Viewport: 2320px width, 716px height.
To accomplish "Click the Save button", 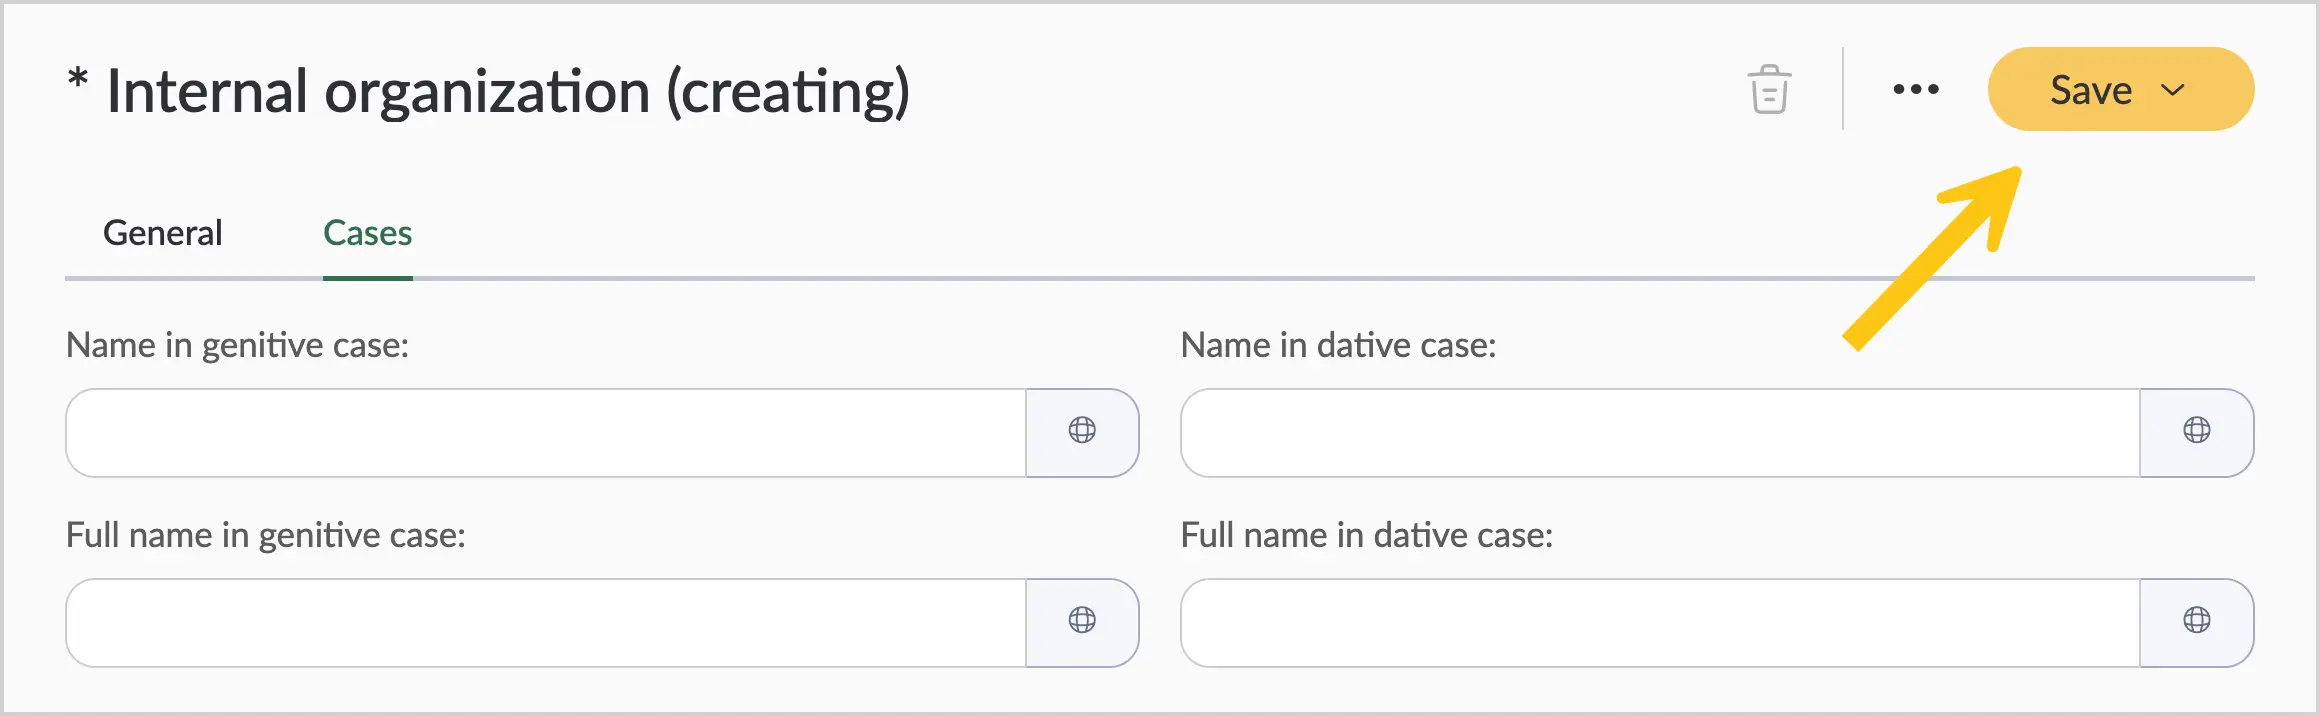I will click(x=2091, y=90).
